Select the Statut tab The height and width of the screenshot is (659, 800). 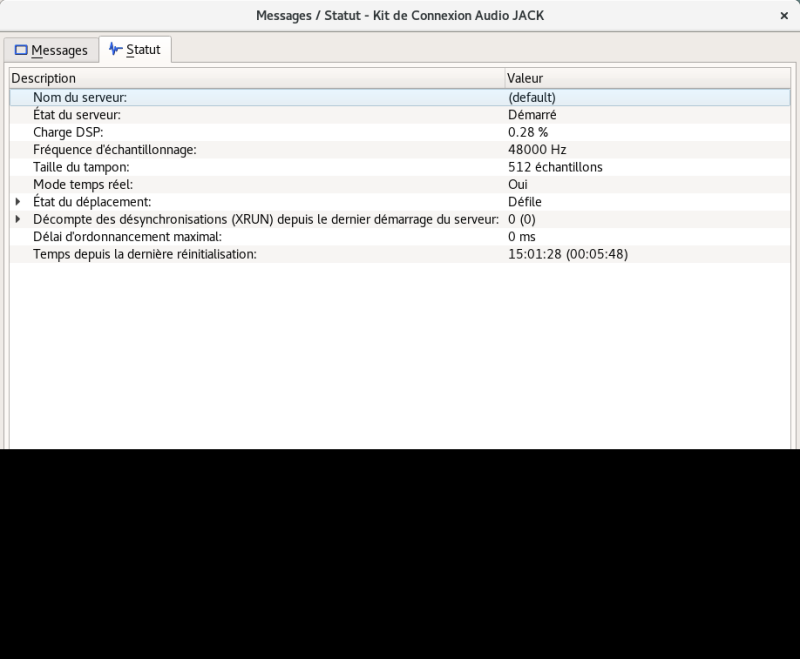point(135,49)
